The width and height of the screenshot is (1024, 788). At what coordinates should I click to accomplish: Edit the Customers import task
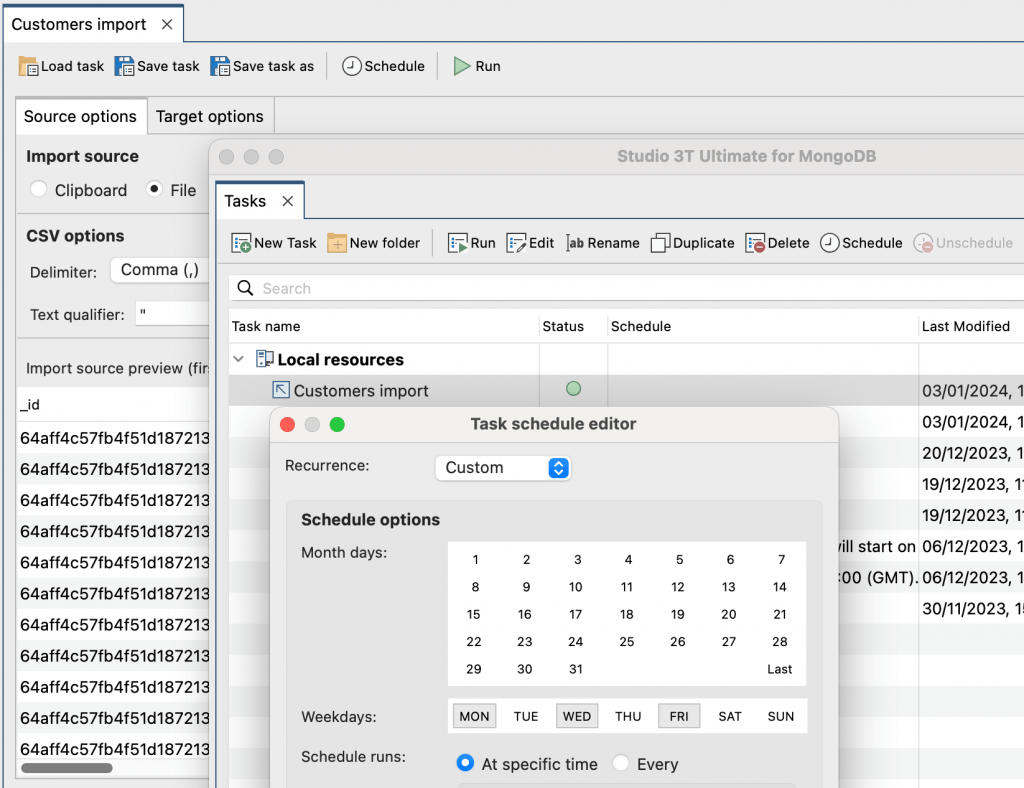(x=529, y=242)
